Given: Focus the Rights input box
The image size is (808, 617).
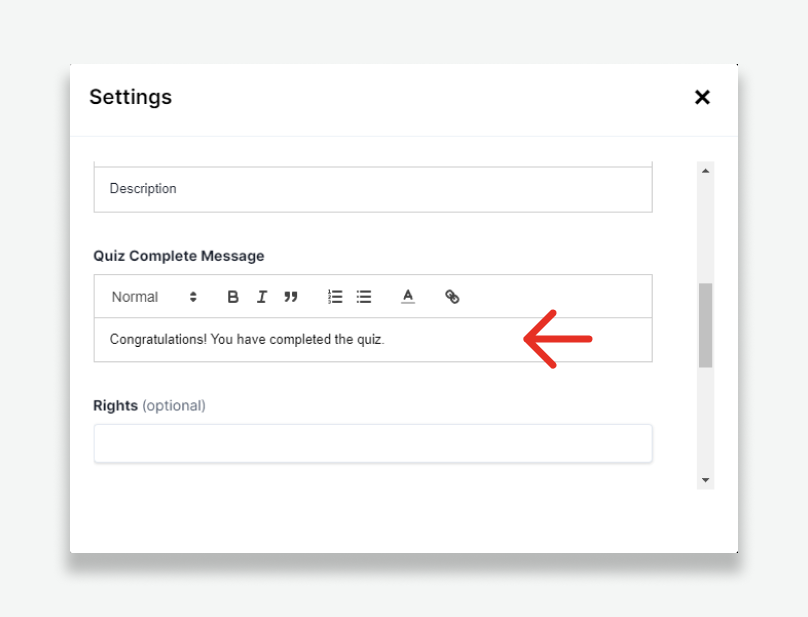Looking at the screenshot, I should click(x=372, y=444).
